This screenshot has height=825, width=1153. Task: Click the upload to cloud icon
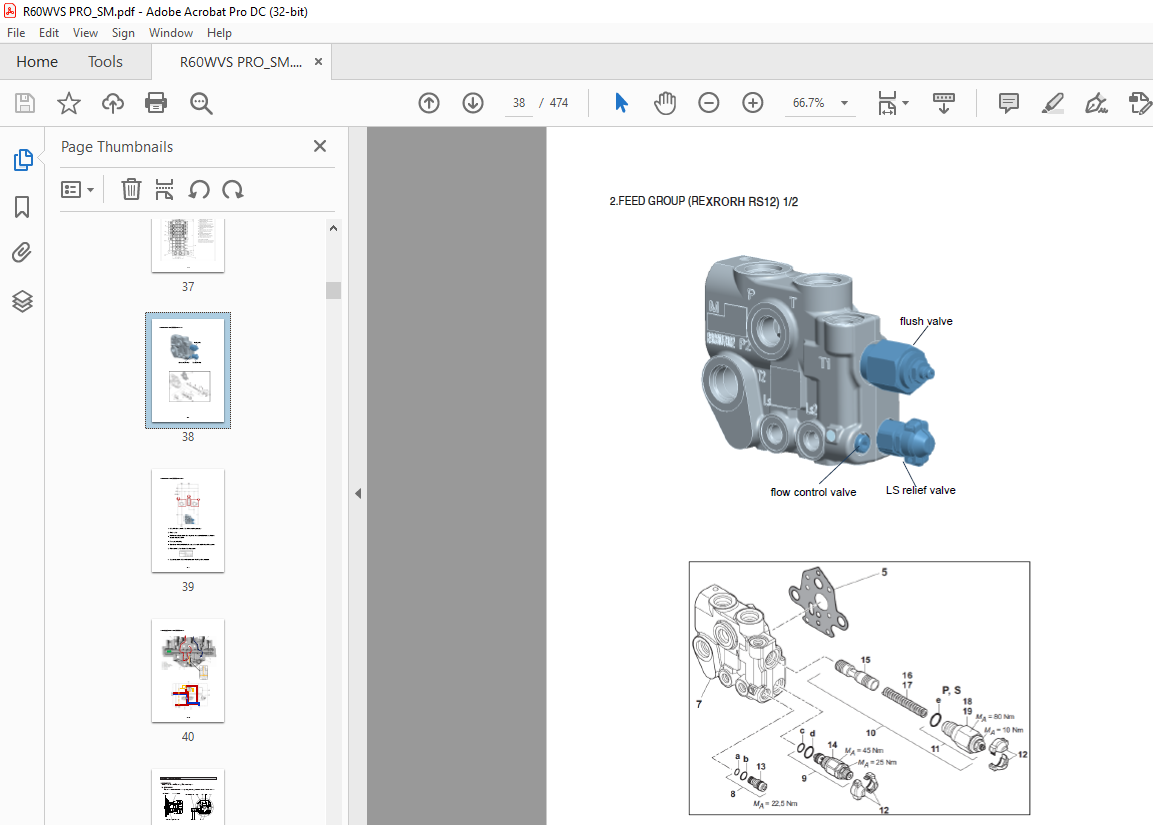[113, 103]
